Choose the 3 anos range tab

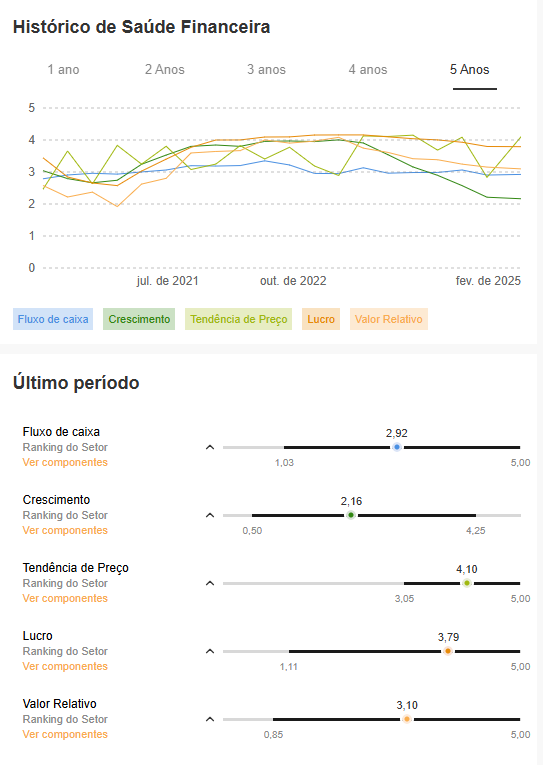click(266, 70)
